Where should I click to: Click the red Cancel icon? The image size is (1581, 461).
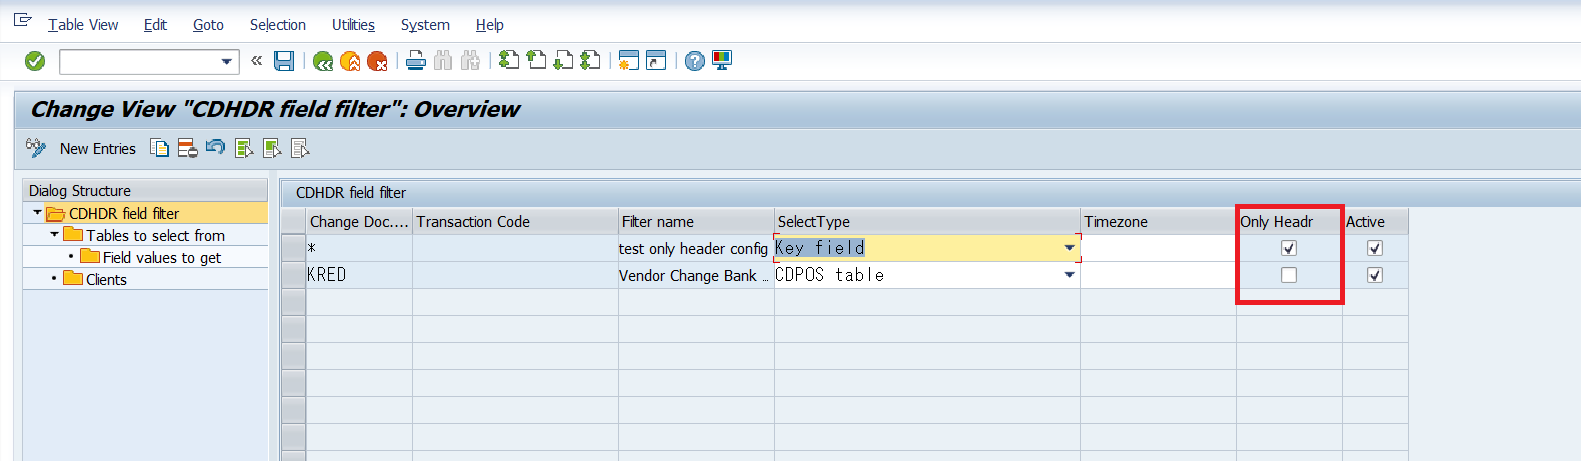377,61
